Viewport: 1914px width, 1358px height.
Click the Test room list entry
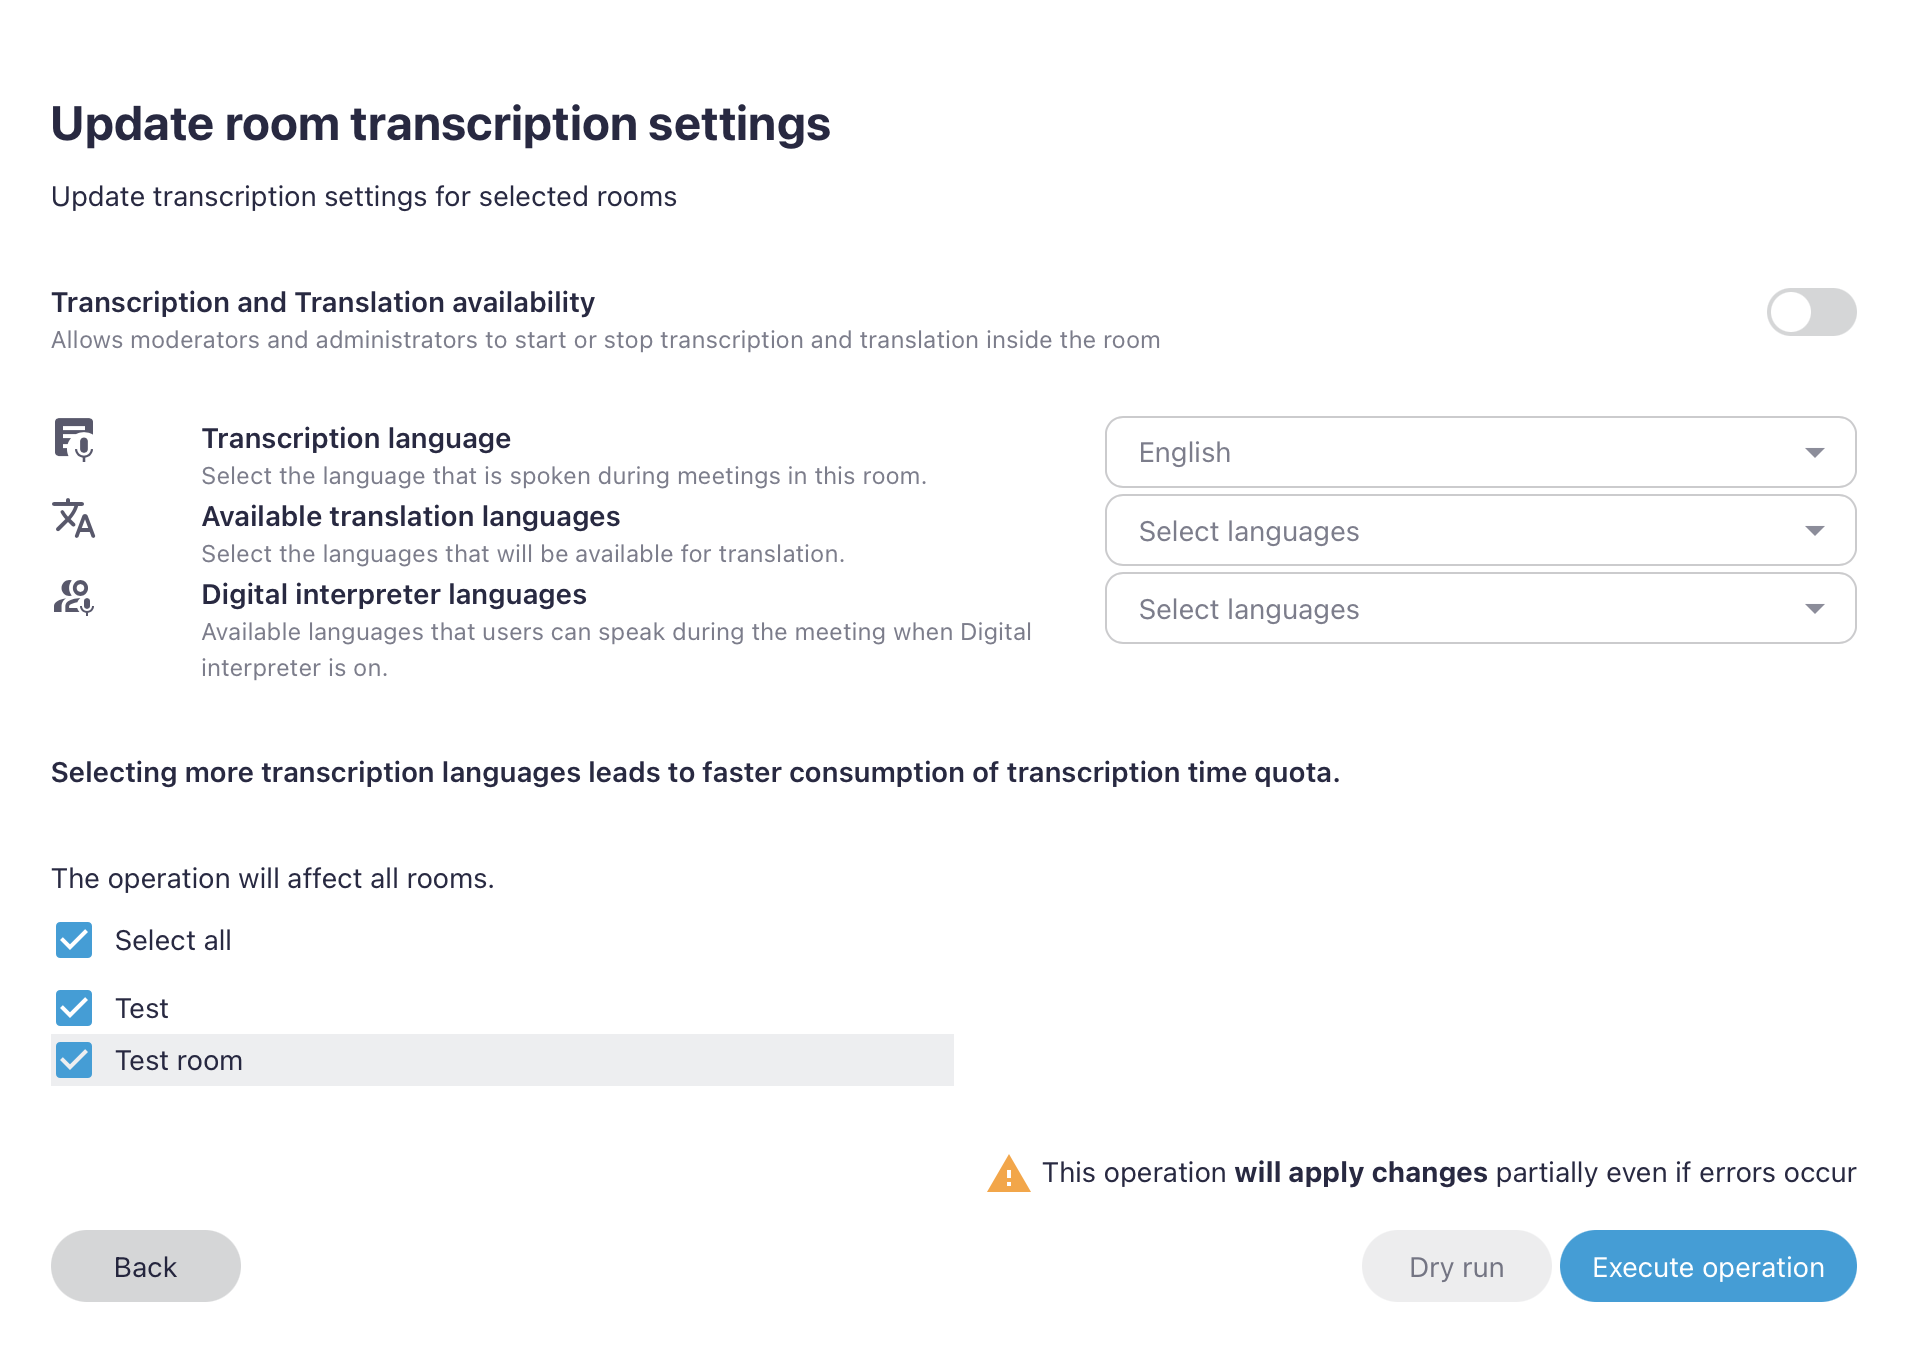[179, 1060]
